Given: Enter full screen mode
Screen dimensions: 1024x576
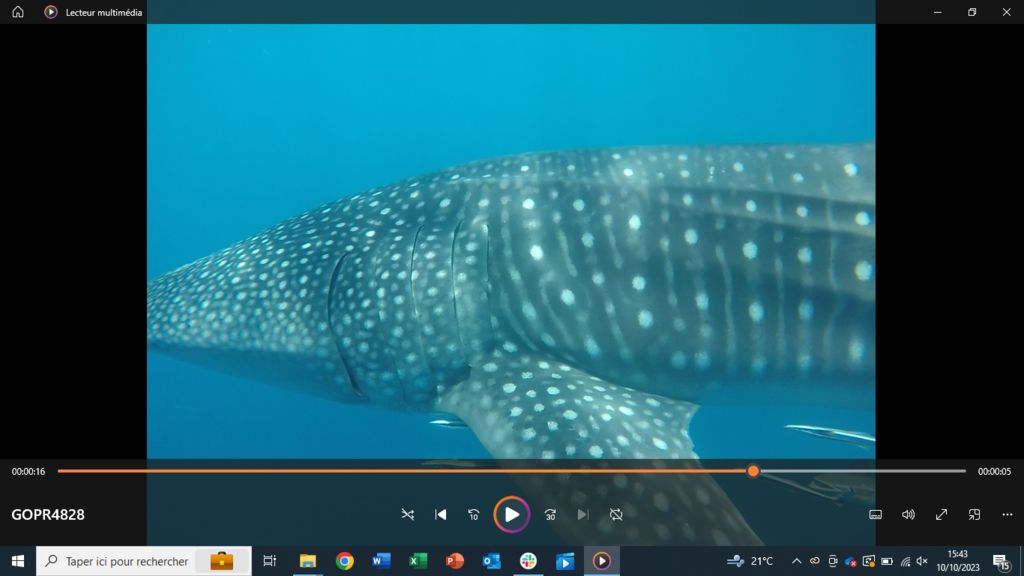Looking at the screenshot, I should click(941, 515).
